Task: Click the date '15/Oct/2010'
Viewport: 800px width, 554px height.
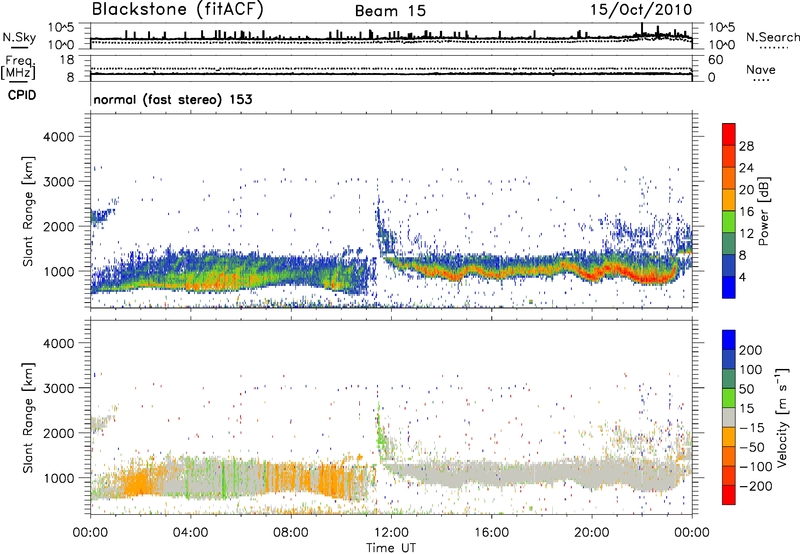Action: [x=641, y=10]
